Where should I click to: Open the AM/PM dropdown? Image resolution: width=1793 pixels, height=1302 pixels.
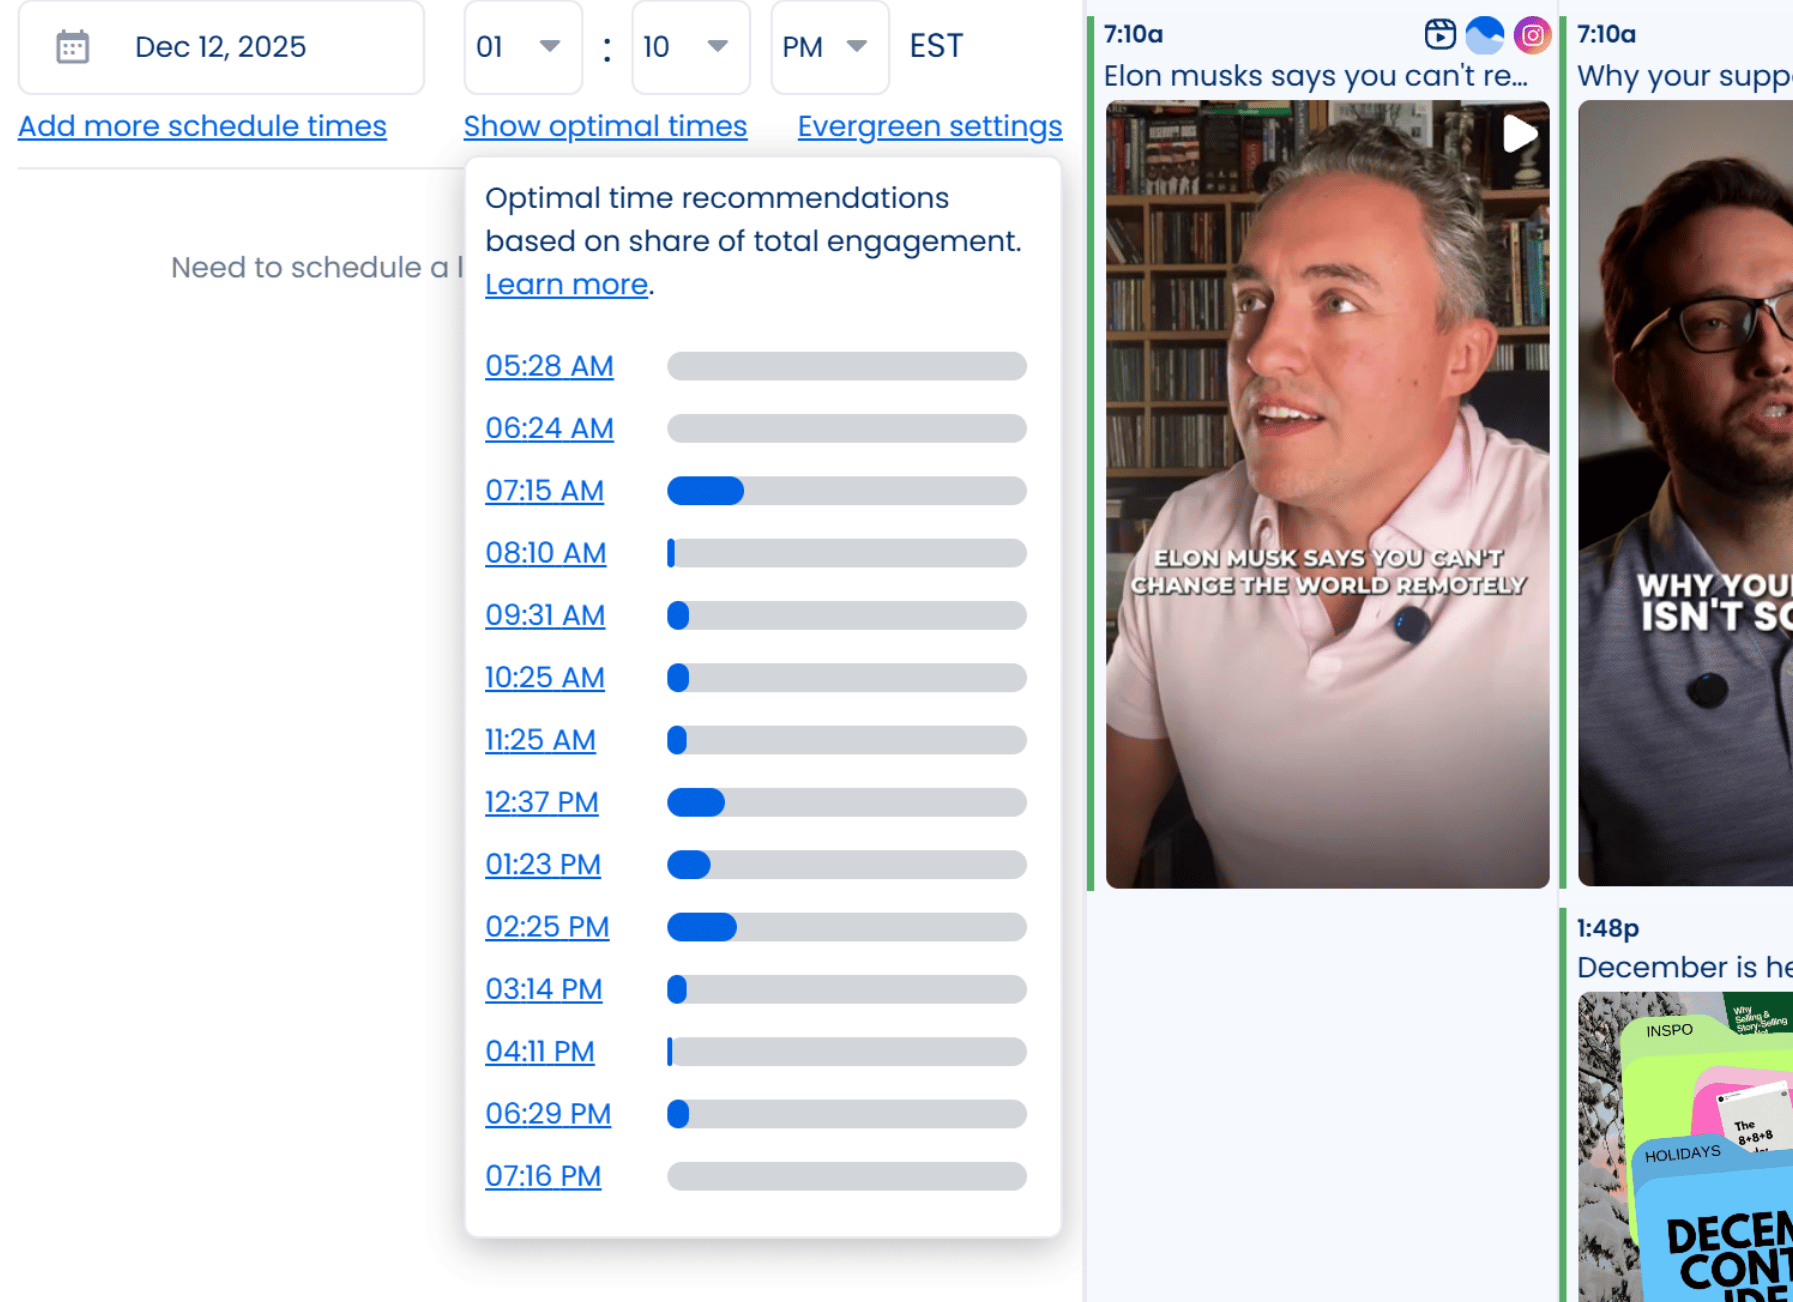[x=828, y=47]
